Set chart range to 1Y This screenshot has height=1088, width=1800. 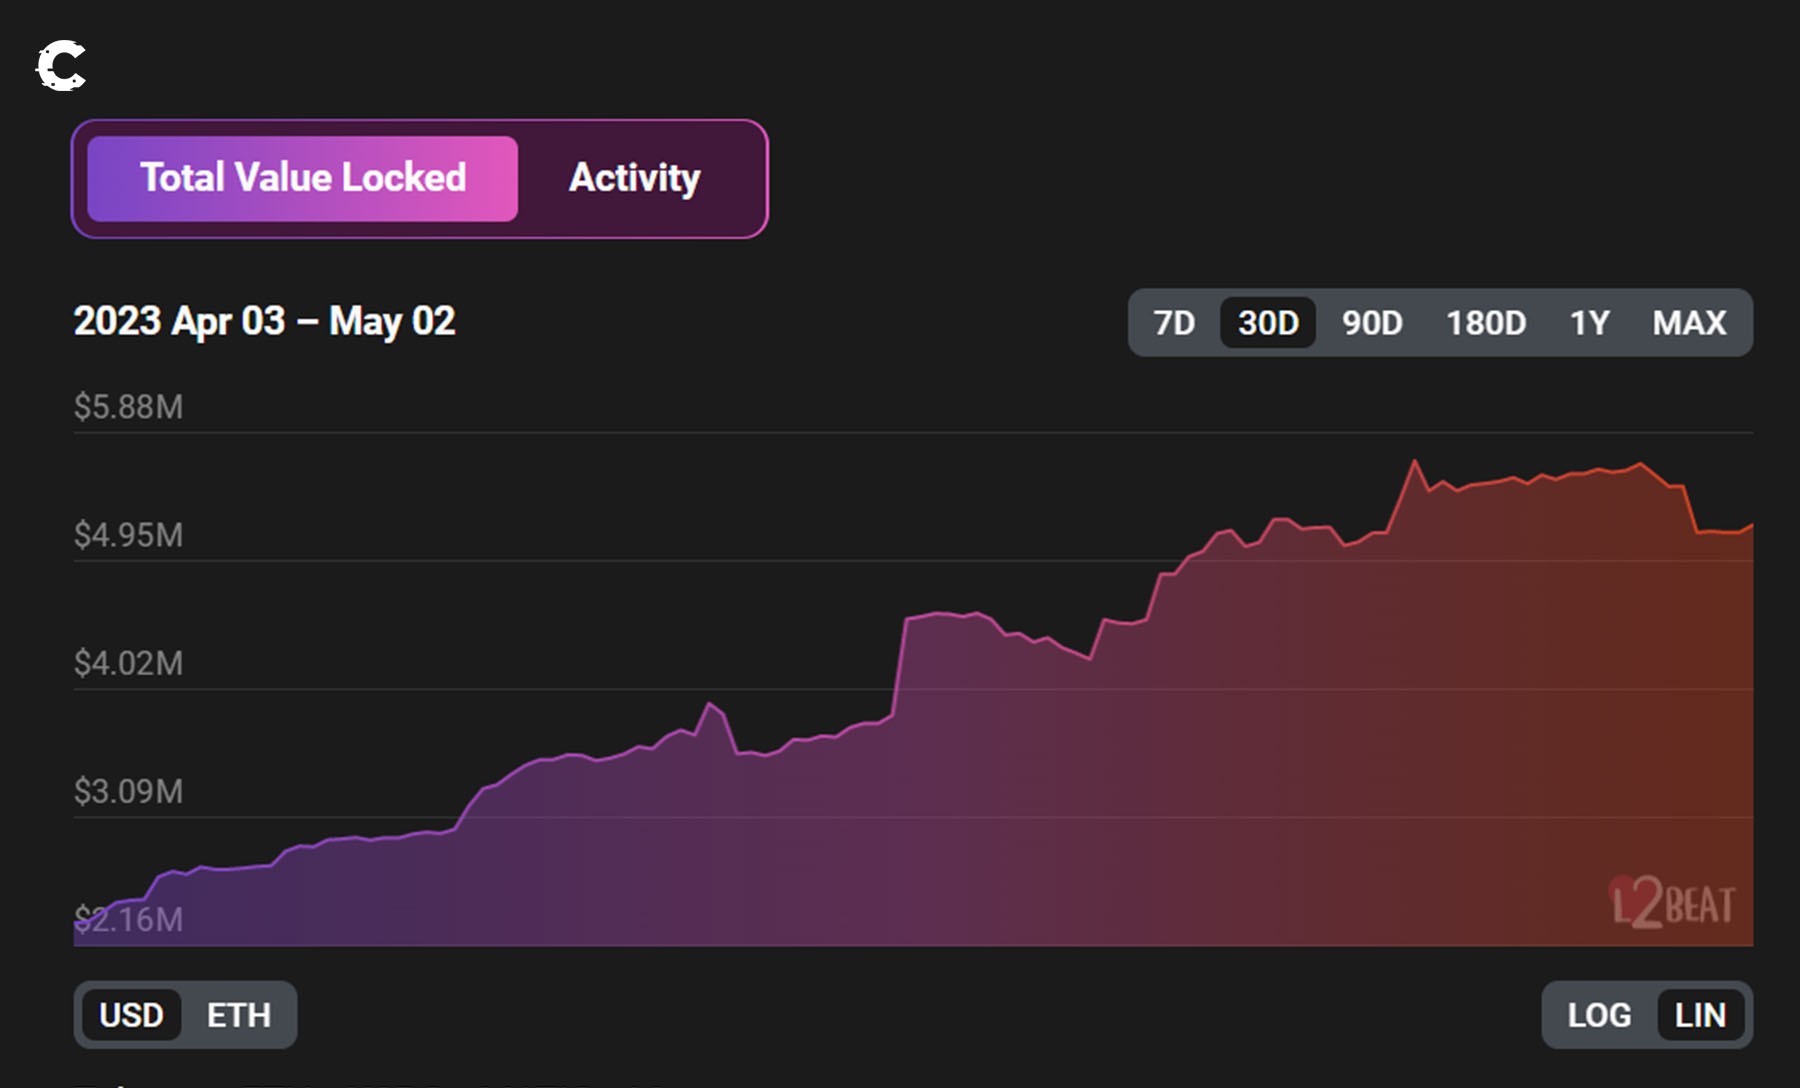point(1588,323)
